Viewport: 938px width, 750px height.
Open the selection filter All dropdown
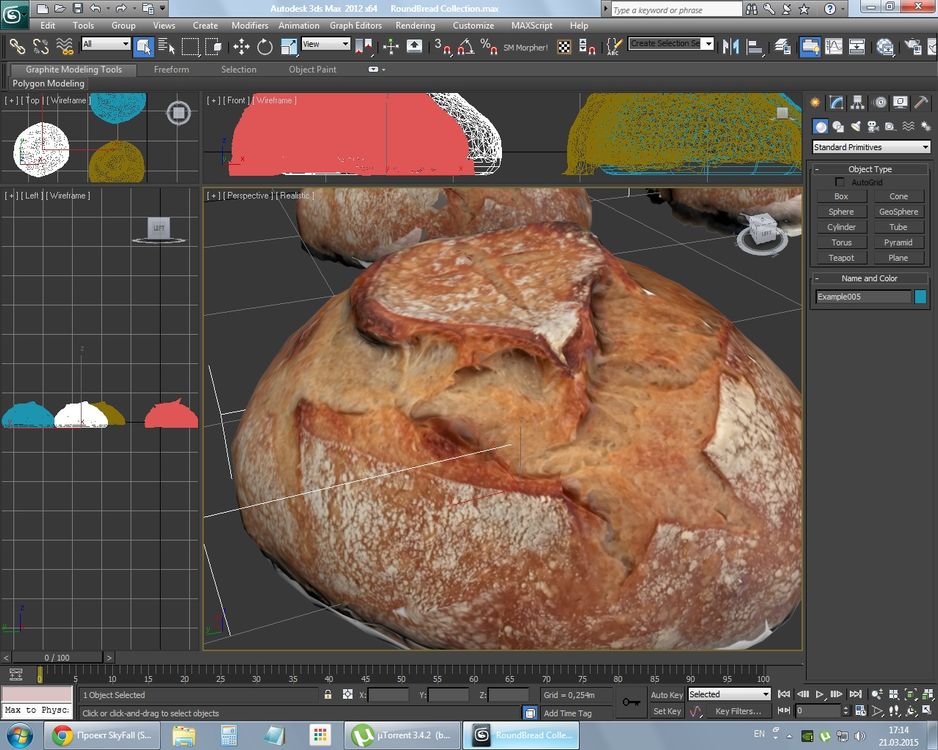click(106, 44)
